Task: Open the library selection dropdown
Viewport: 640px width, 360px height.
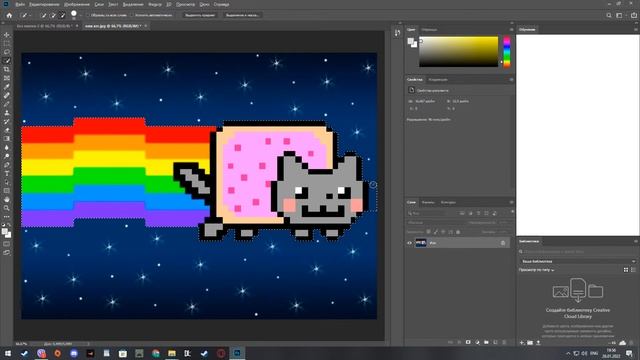Action: pyautogui.click(x=578, y=261)
